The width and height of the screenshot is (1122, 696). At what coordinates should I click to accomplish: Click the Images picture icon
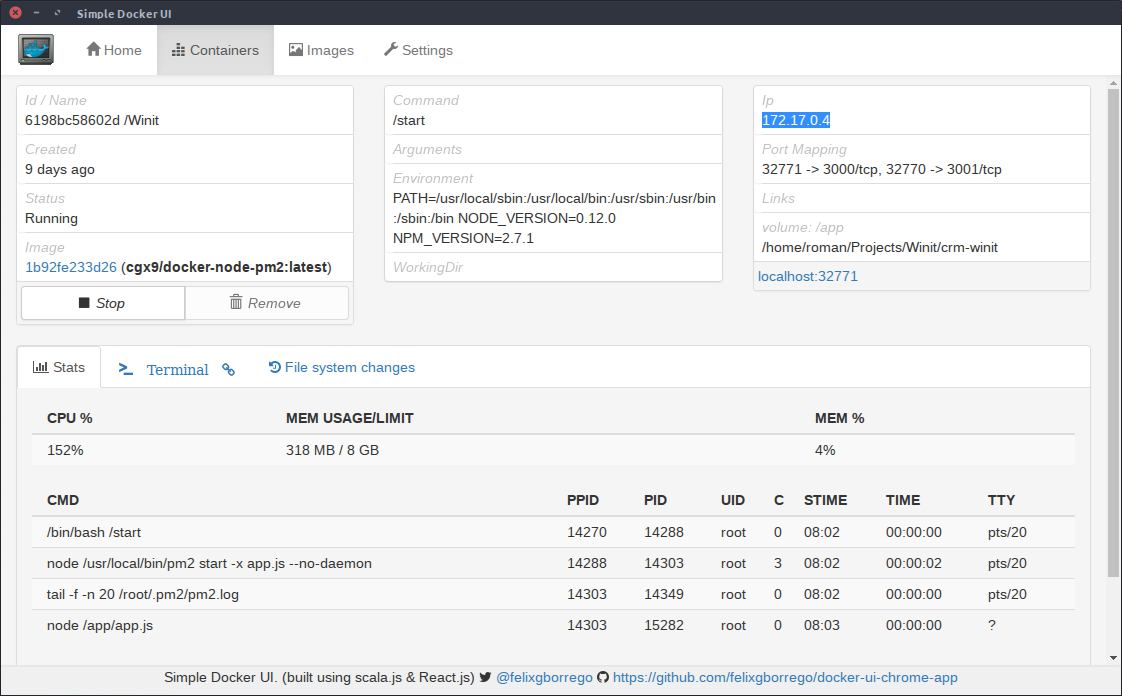296,49
